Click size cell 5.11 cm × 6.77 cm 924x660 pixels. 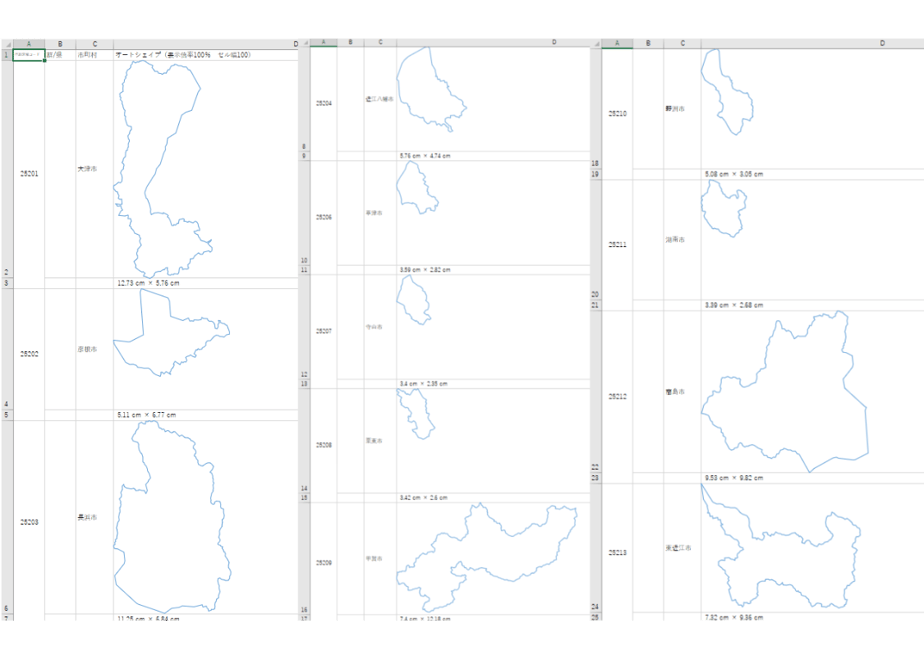point(206,415)
